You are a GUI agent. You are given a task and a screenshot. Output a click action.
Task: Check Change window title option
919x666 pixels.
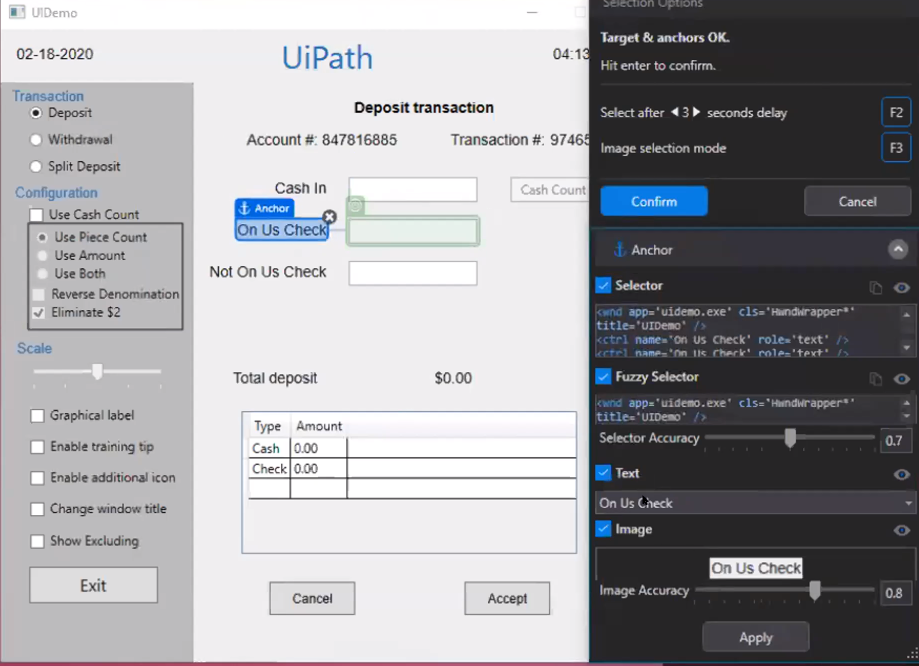pos(37,509)
